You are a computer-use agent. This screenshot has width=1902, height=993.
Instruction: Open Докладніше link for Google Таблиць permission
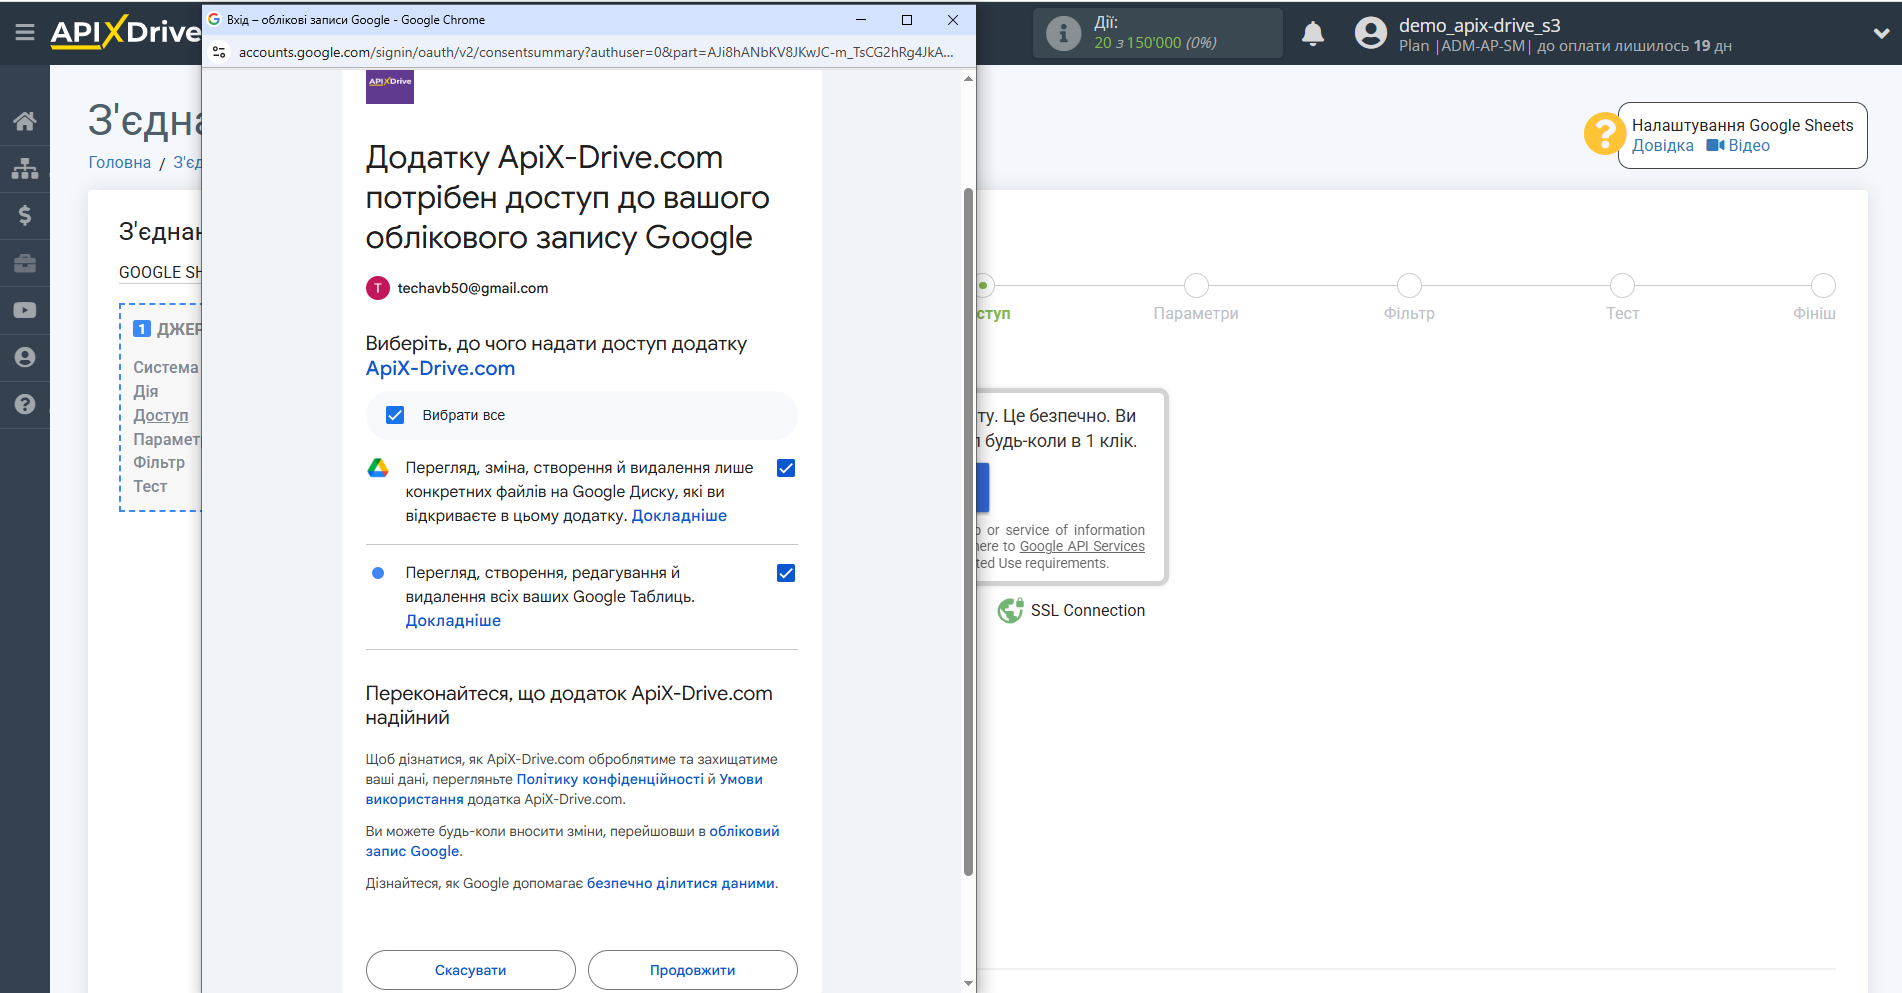point(453,621)
